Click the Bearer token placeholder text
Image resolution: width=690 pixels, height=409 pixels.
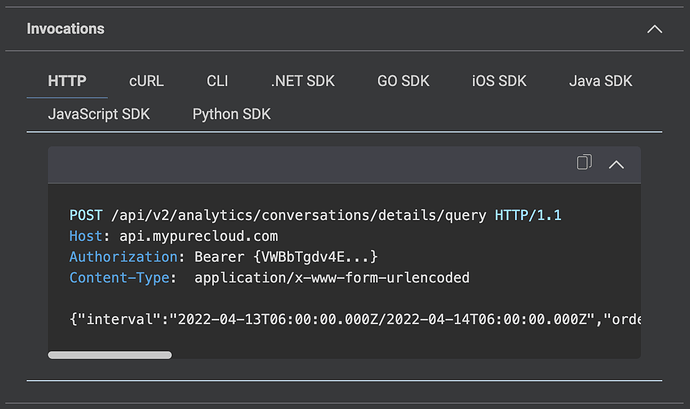[x=316, y=257]
